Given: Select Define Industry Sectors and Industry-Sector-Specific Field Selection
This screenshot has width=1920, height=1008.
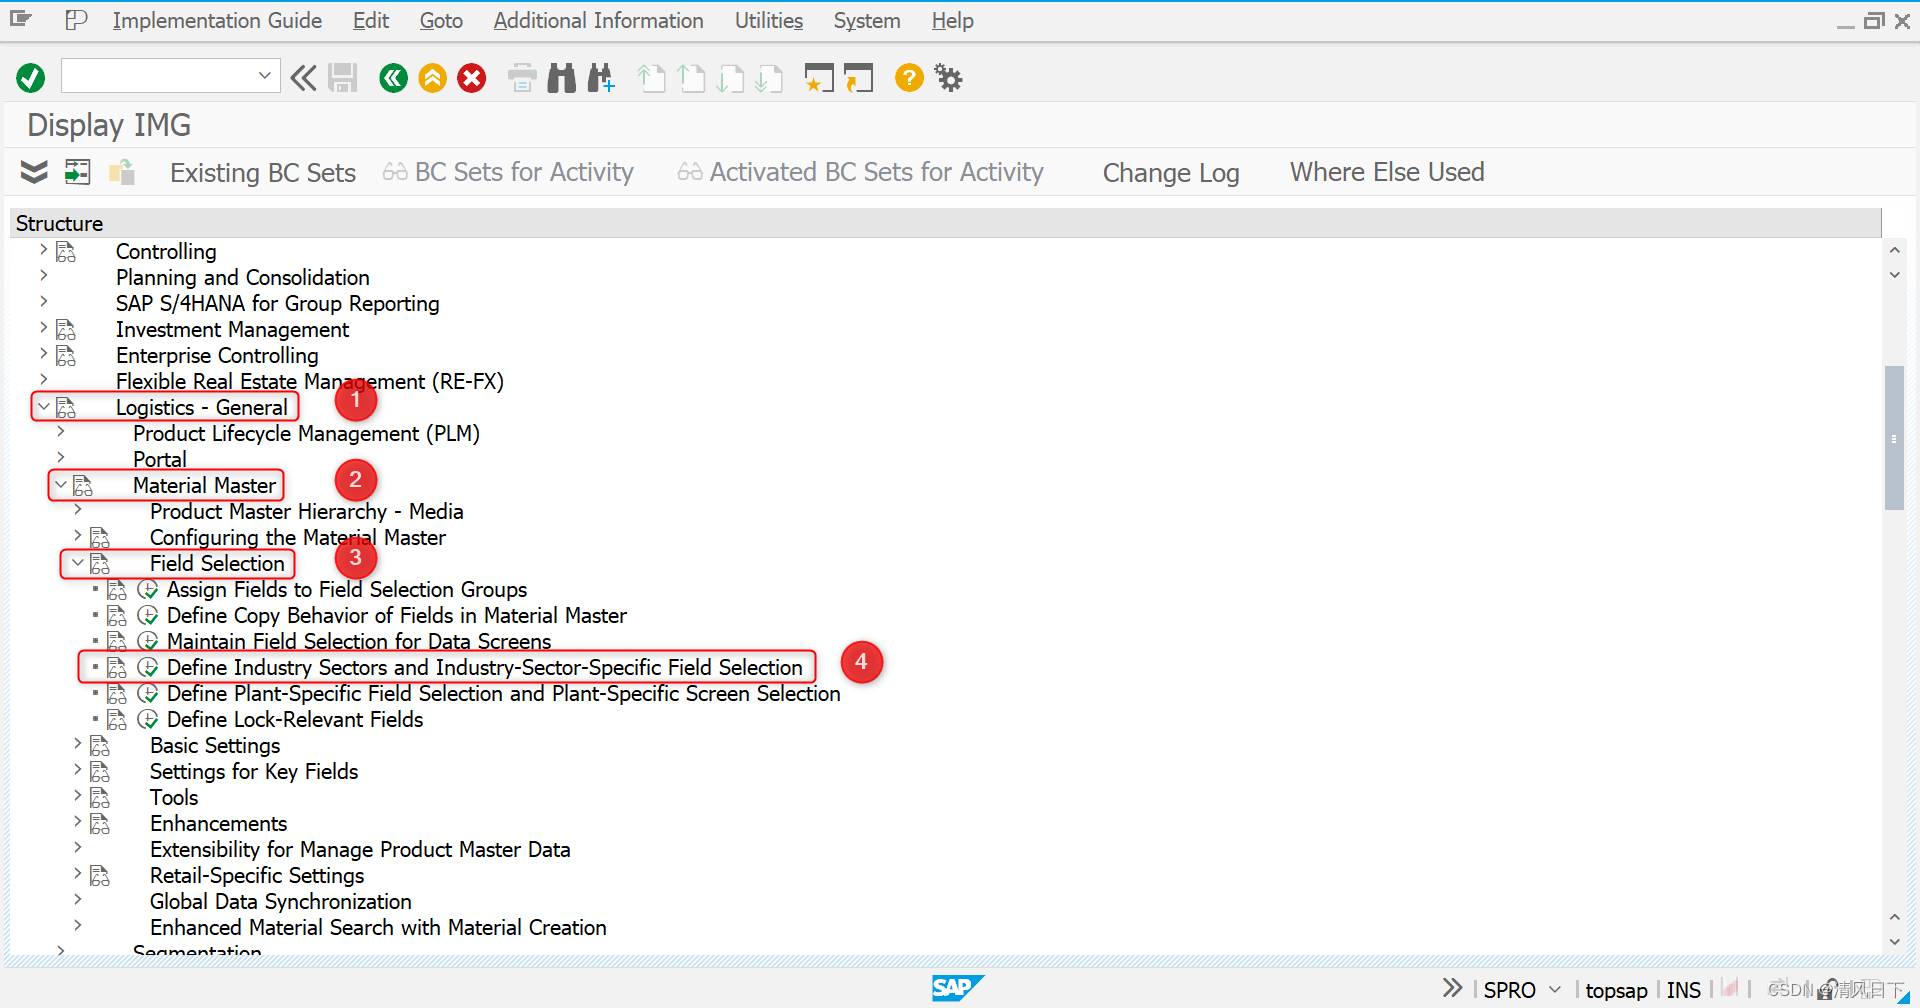Looking at the screenshot, I should pos(485,667).
